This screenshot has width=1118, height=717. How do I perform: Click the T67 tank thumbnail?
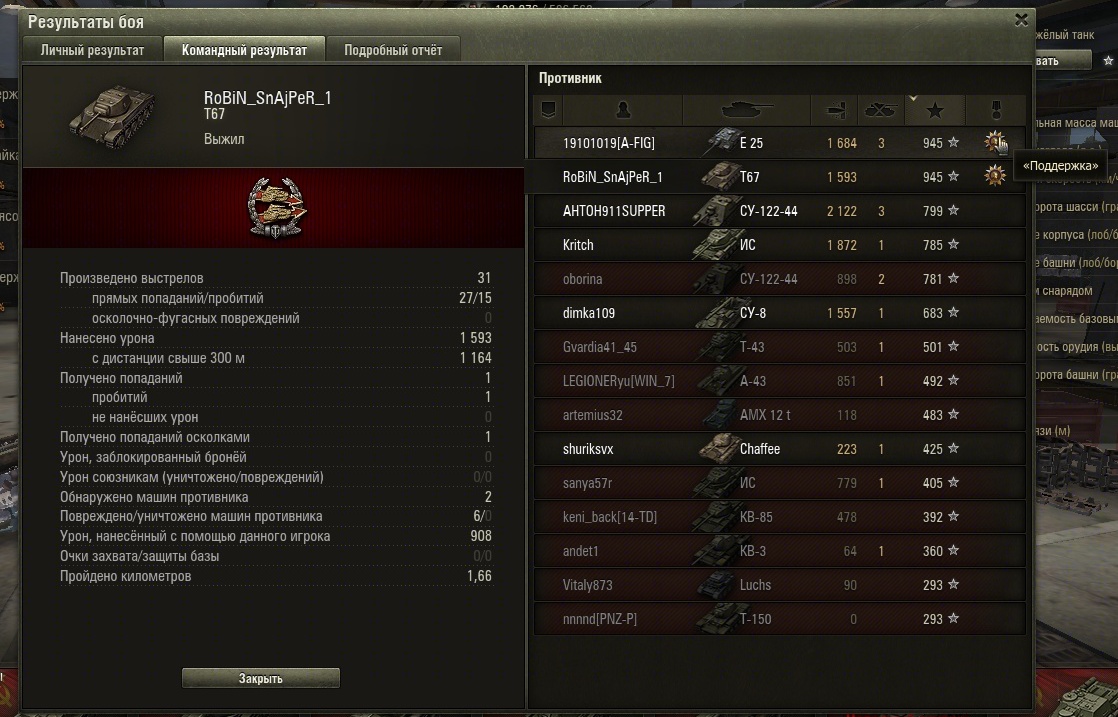[113, 114]
